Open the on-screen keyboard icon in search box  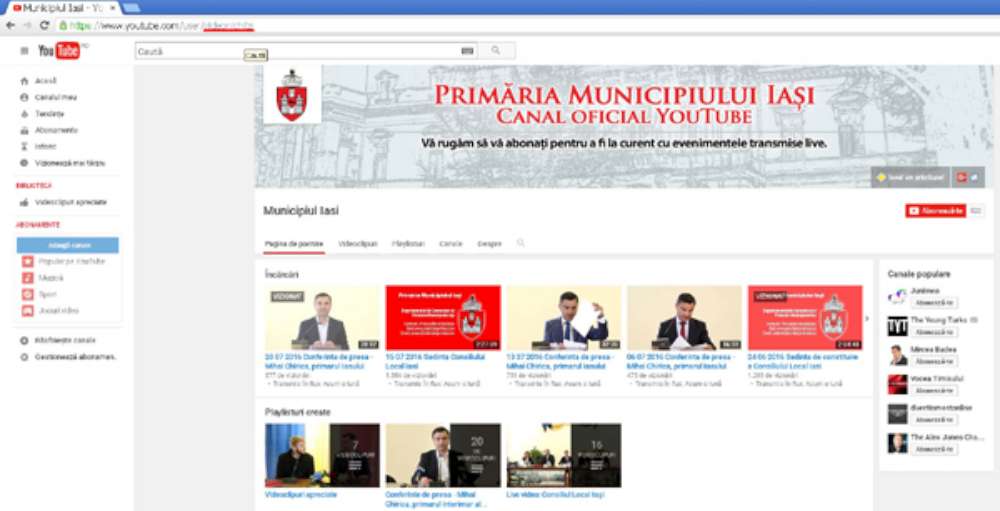point(467,51)
